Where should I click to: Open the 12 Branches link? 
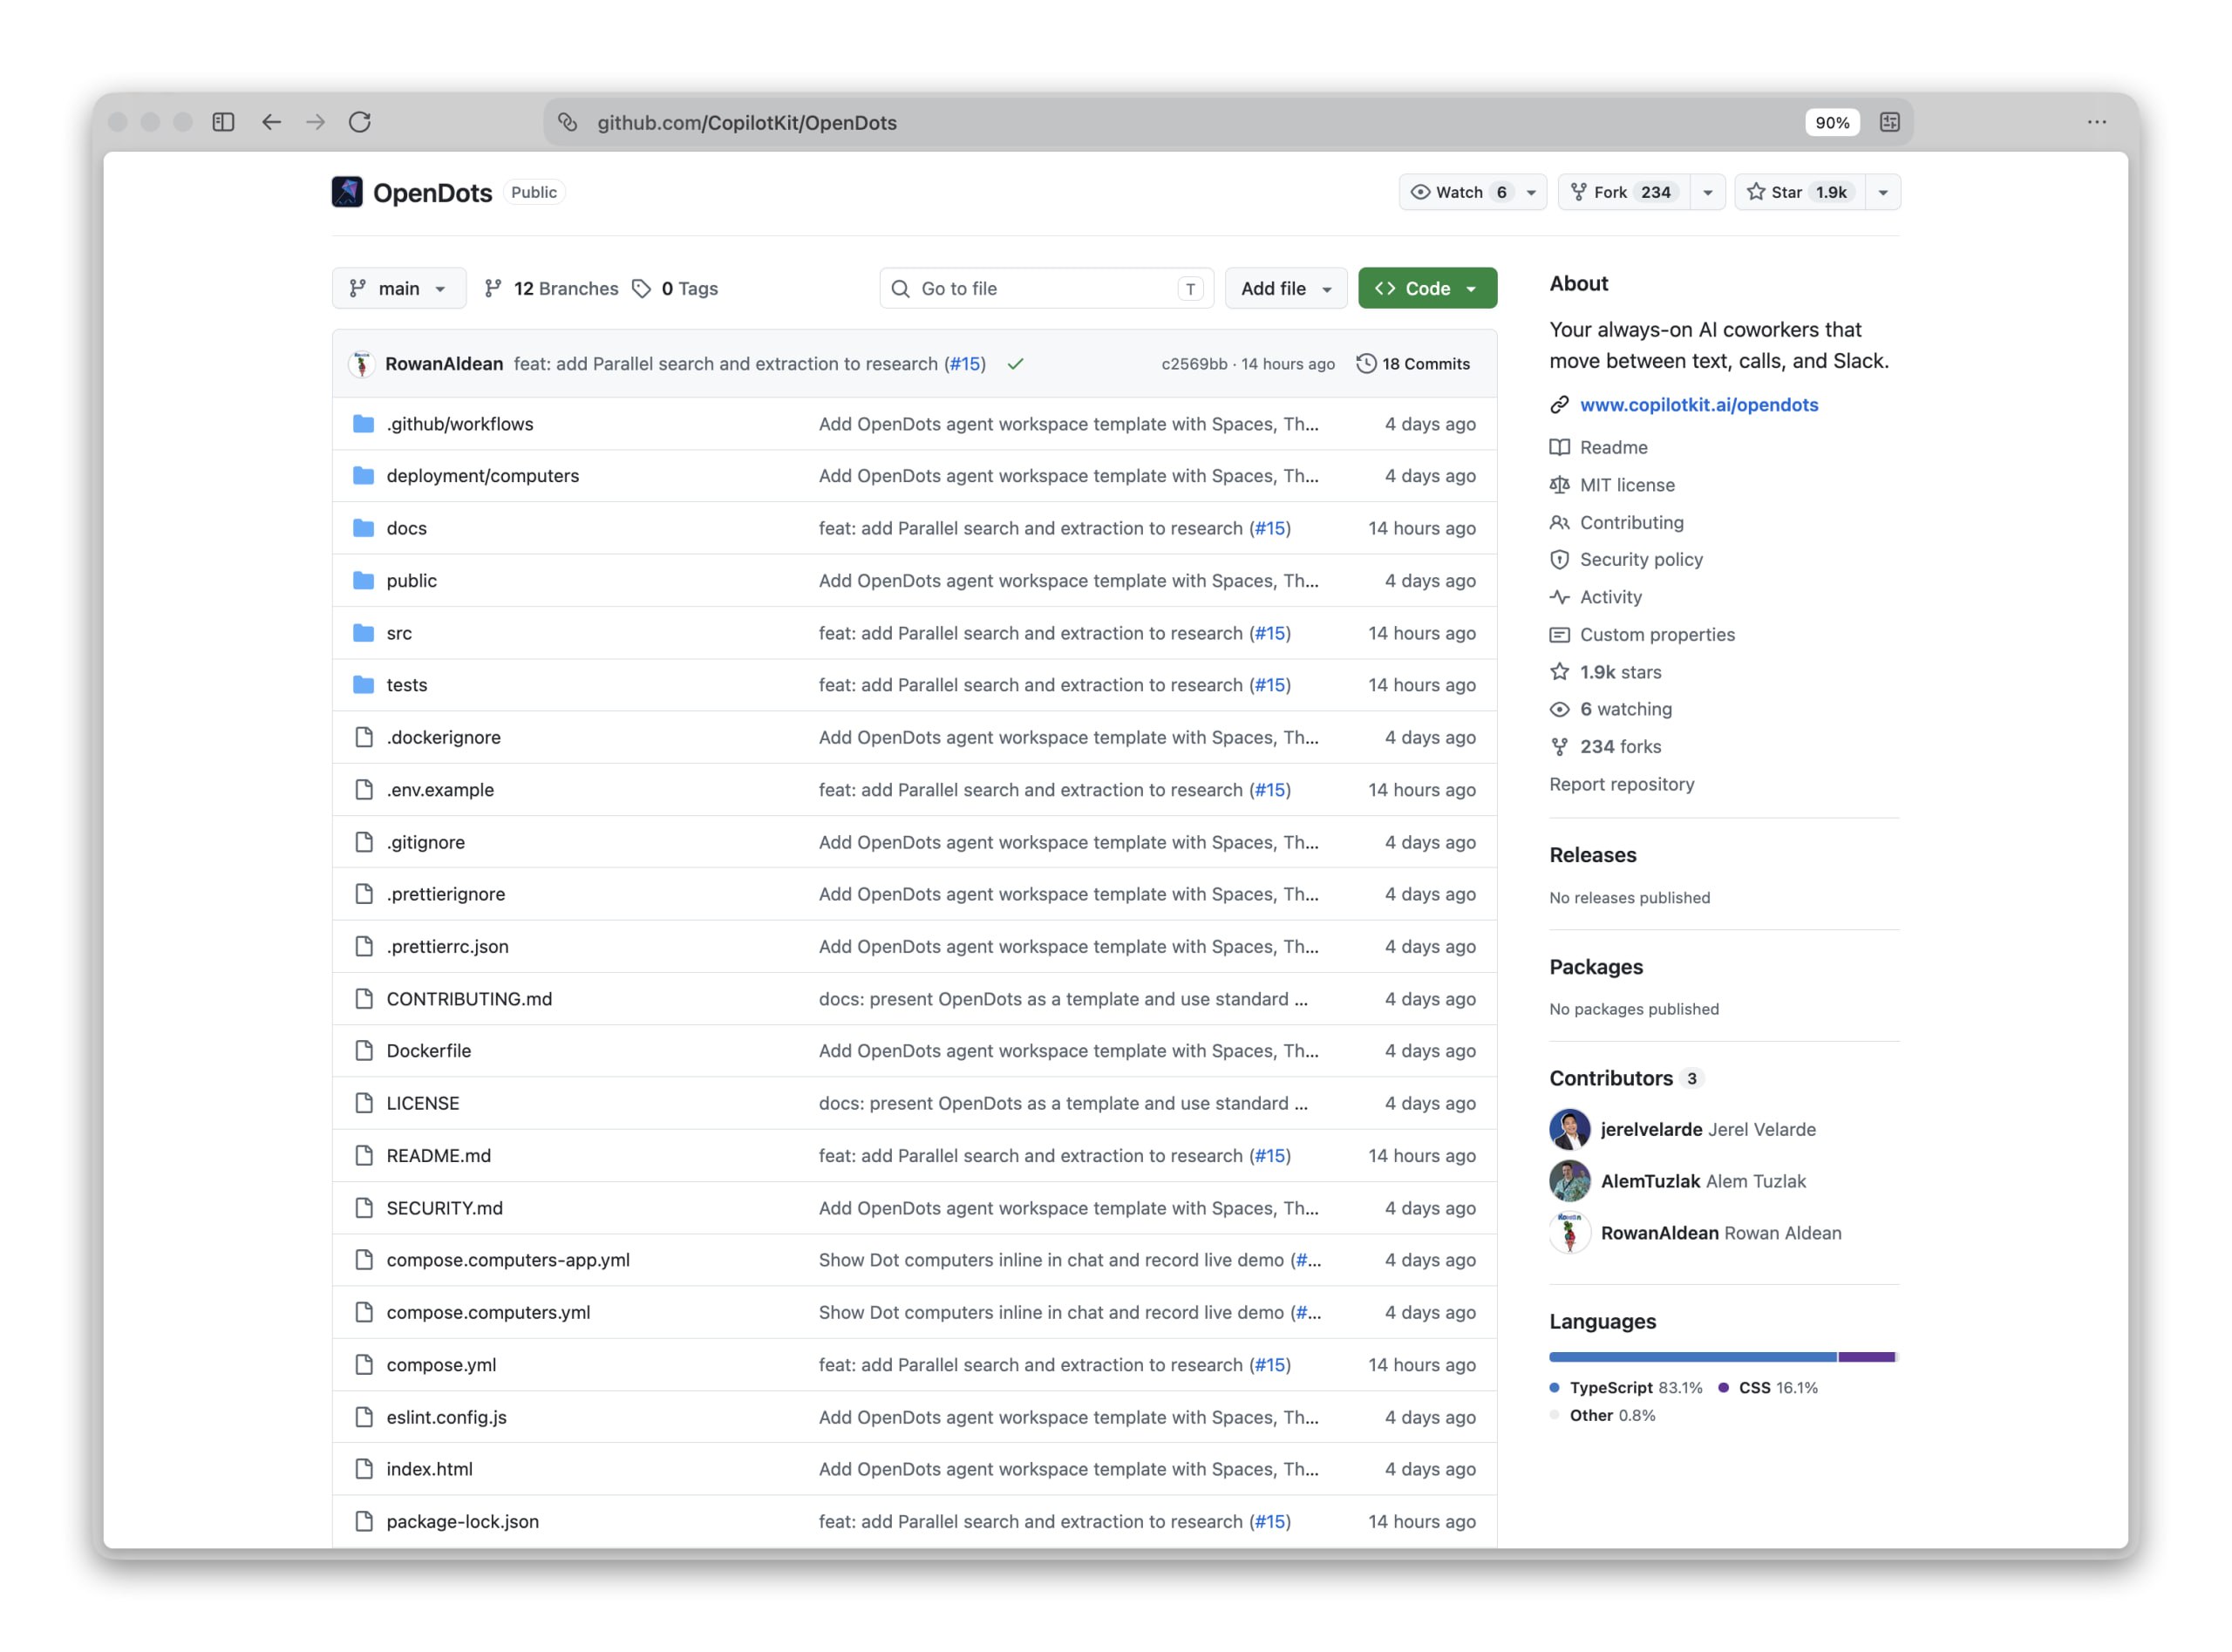[551, 288]
